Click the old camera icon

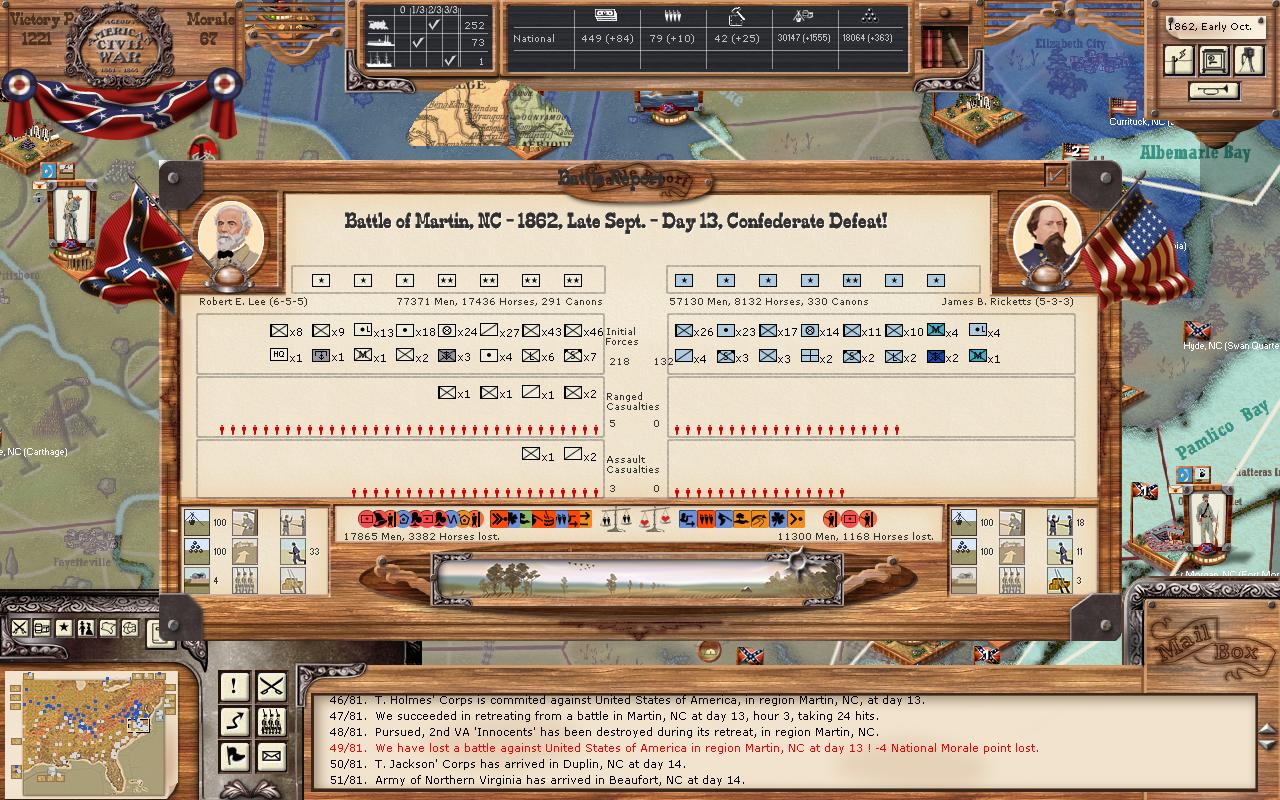(x=1248, y=60)
